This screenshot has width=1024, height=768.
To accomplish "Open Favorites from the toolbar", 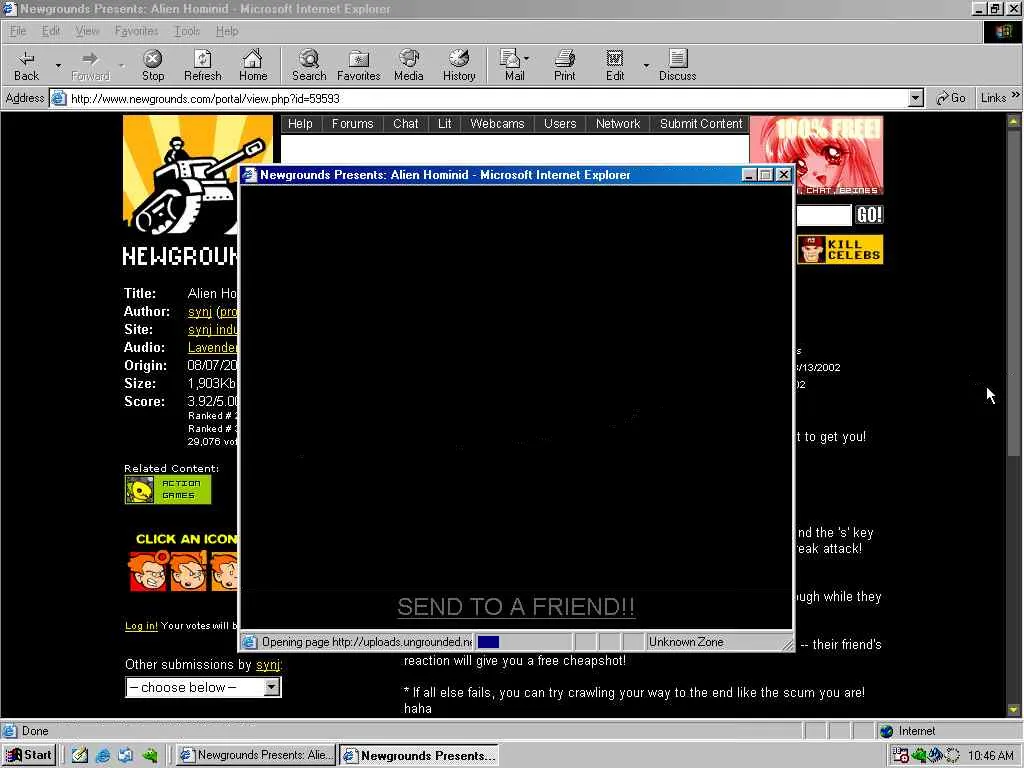I will pyautogui.click(x=359, y=65).
